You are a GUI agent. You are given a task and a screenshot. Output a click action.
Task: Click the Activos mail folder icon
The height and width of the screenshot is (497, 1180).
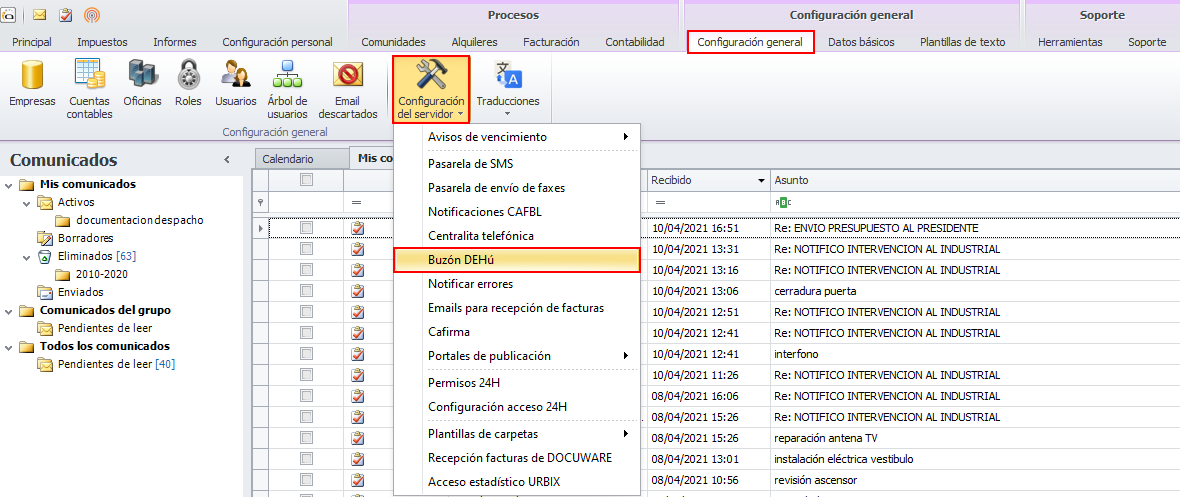(46, 203)
